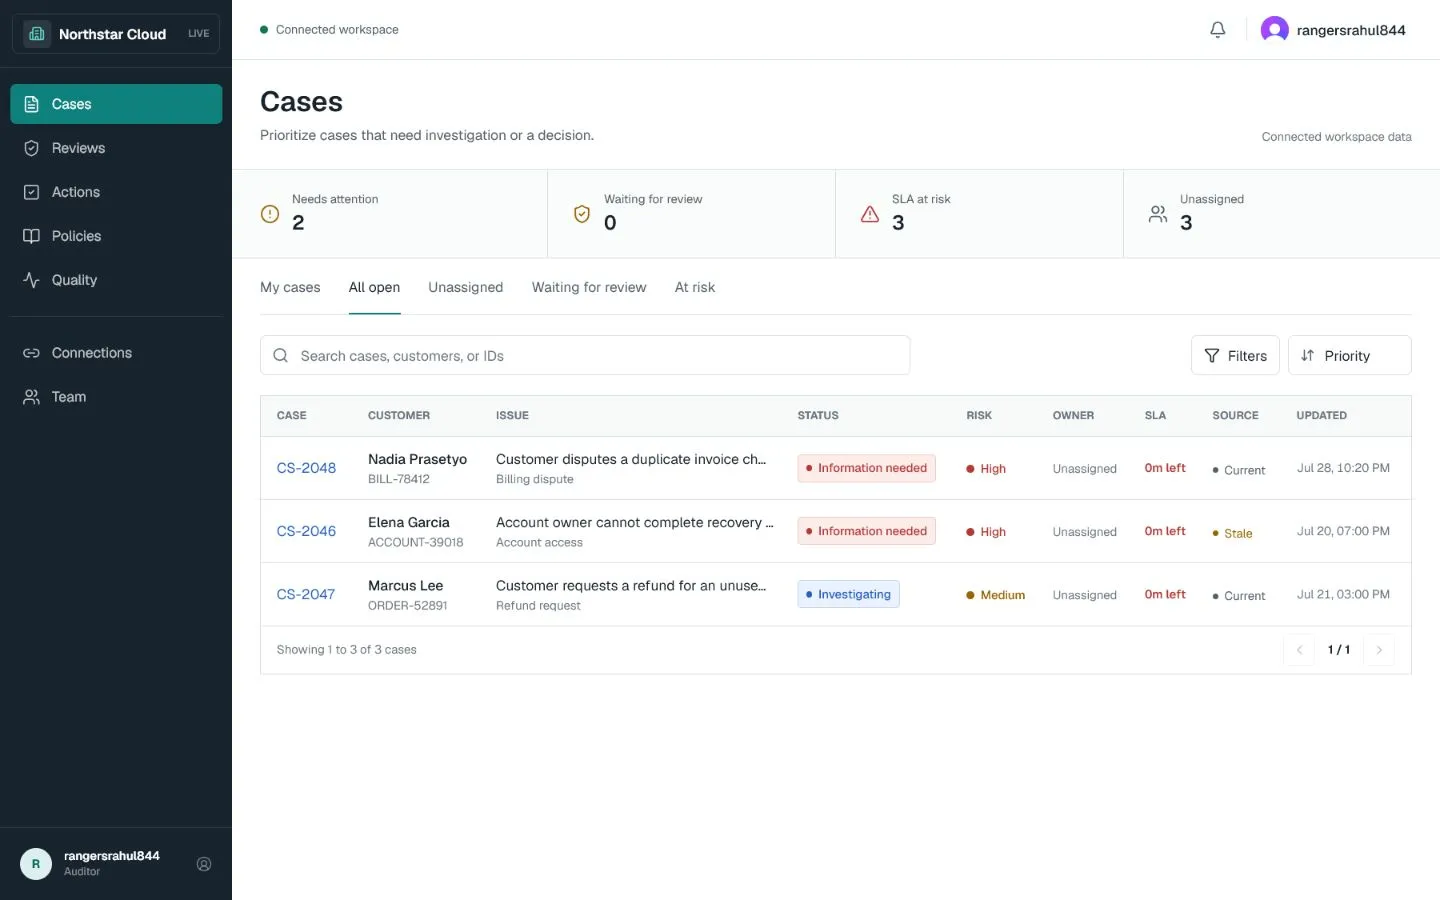This screenshot has height=900, width=1440.
Task: Click the search magnifier icon
Action: pyautogui.click(x=281, y=356)
